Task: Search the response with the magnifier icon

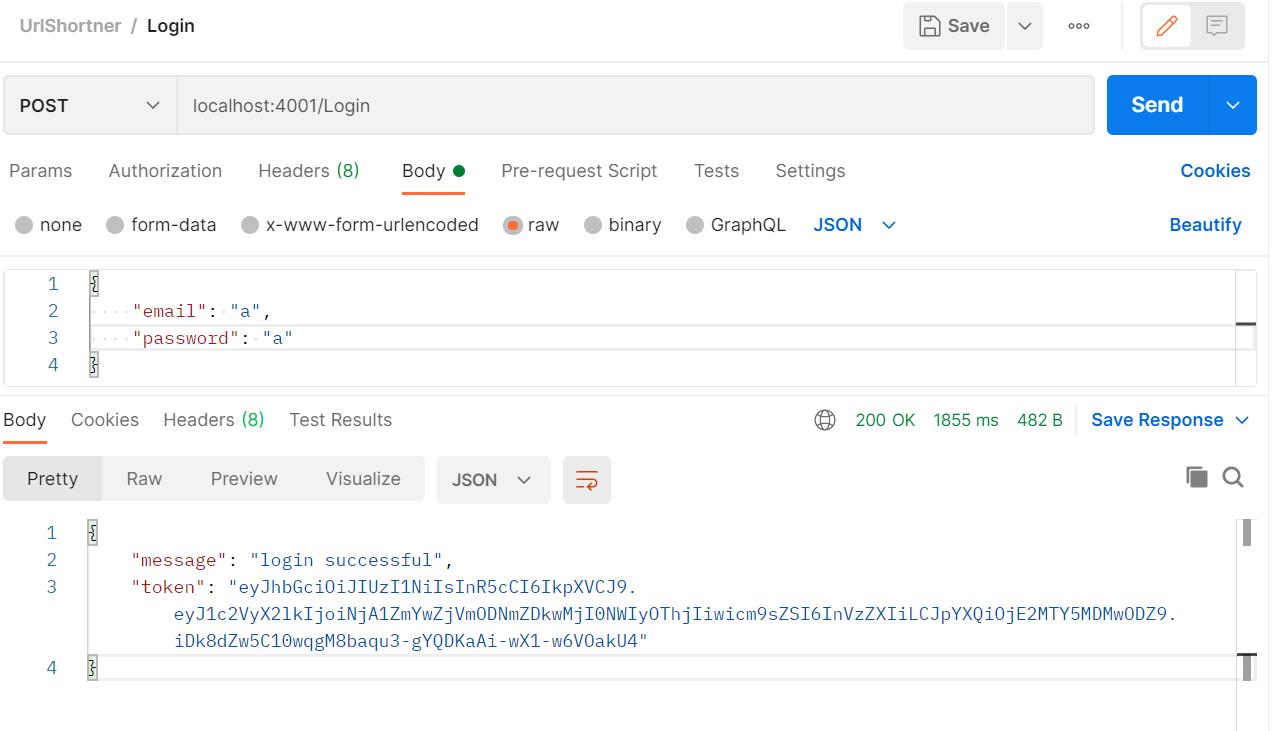Action: click(x=1233, y=477)
